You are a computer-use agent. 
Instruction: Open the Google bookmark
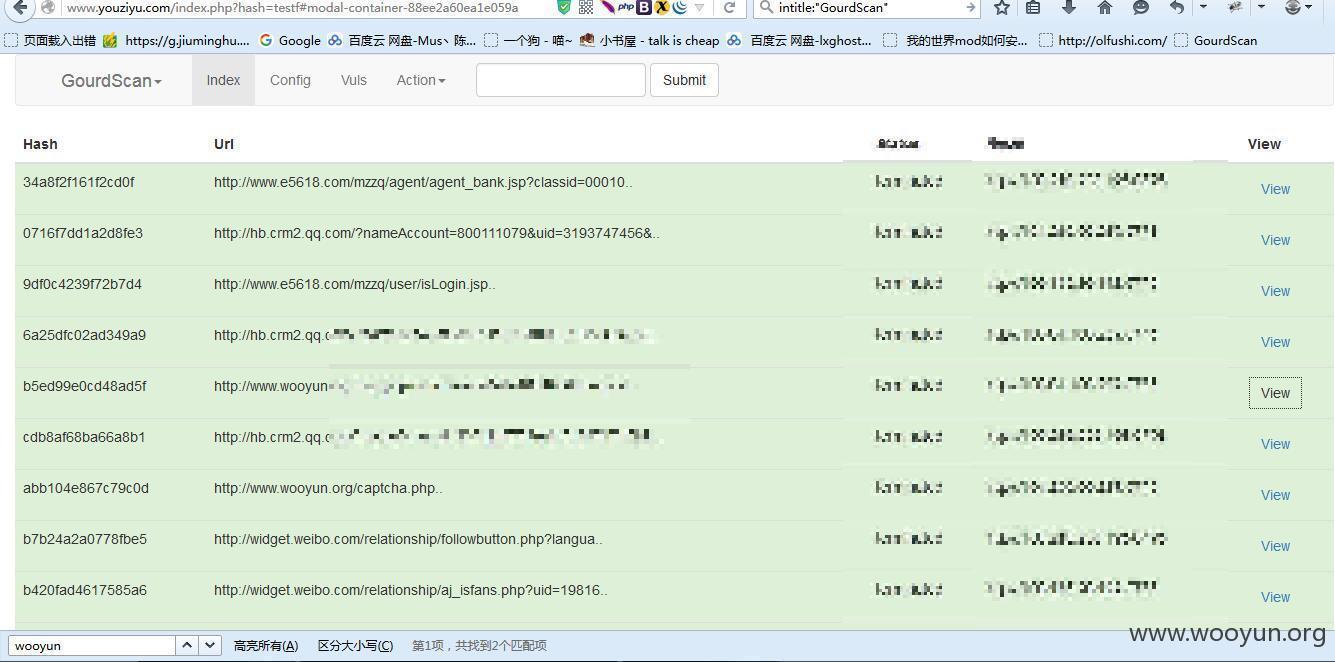tap(290, 40)
